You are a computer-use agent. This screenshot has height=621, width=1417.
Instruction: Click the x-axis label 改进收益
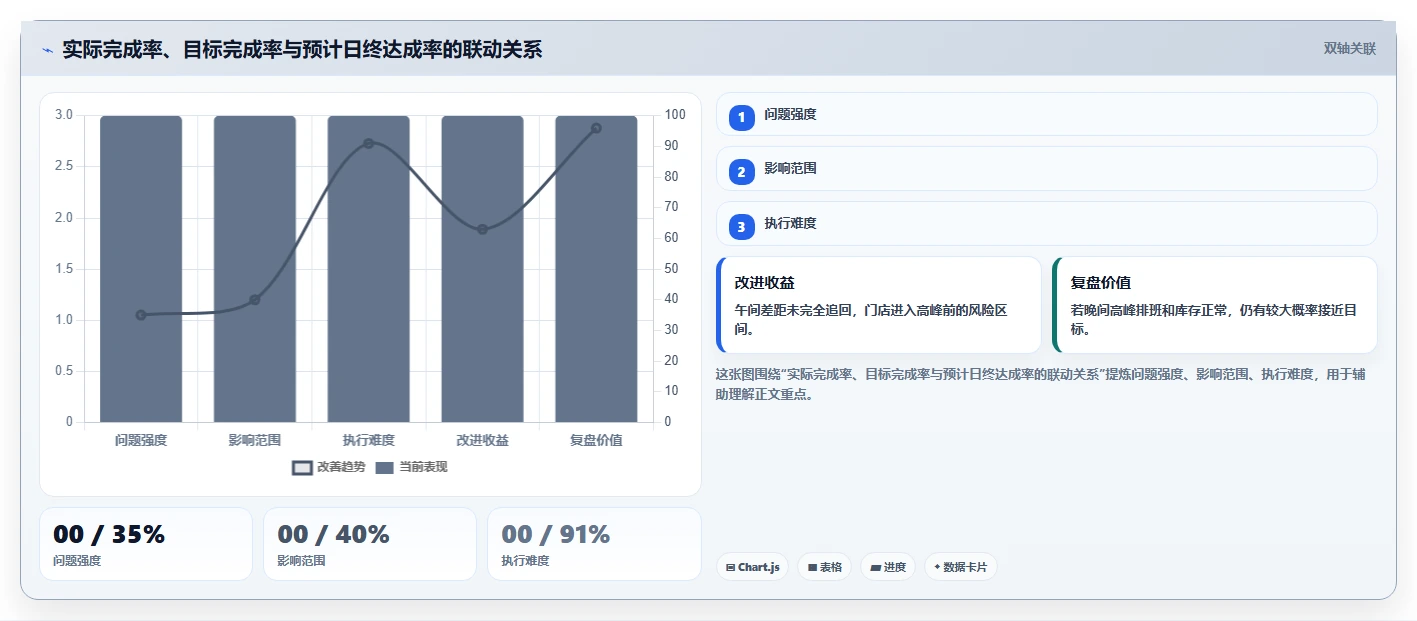483,440
